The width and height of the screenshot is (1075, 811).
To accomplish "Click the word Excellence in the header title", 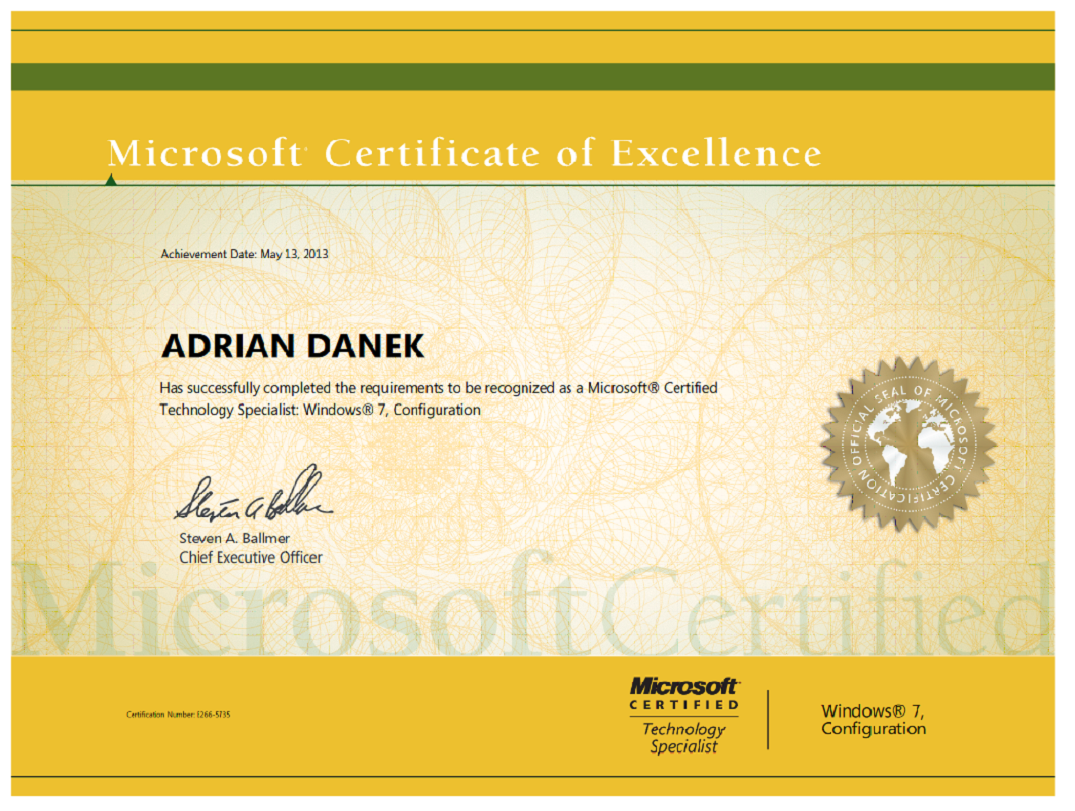I will (x=716, y=154).
